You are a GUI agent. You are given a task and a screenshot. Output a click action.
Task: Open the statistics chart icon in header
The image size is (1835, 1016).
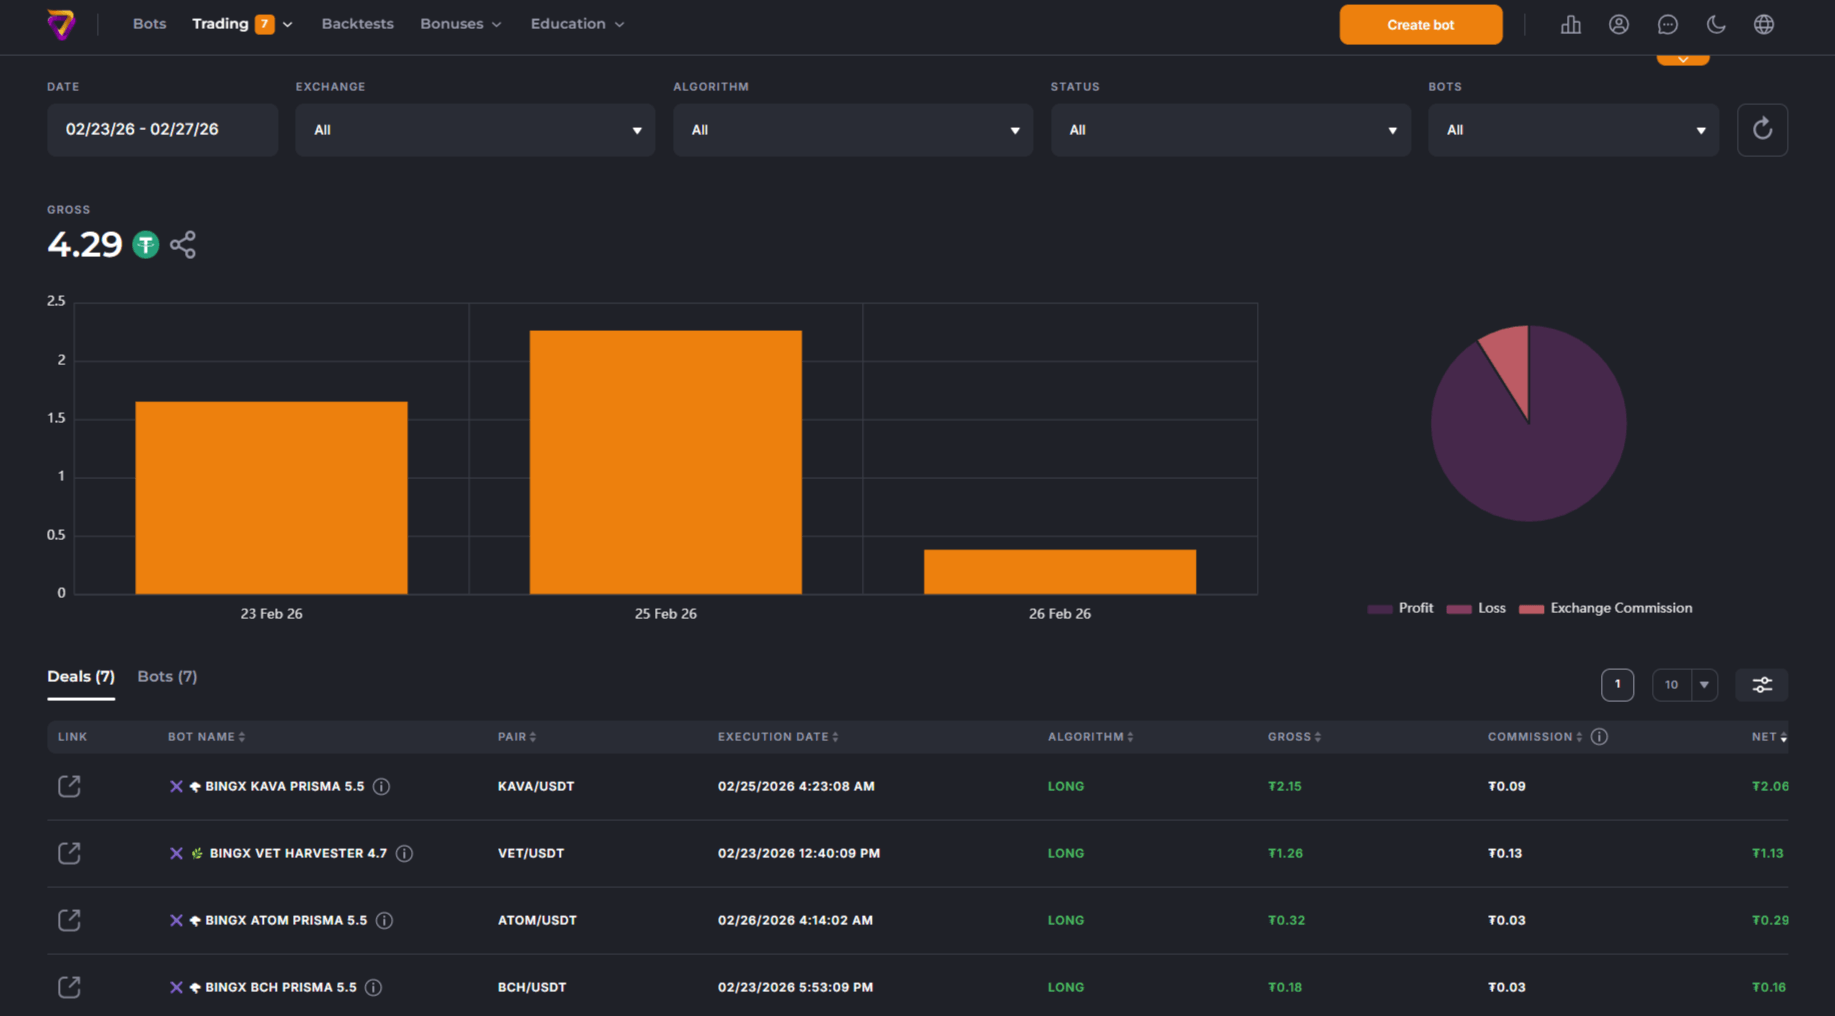(1570, 24)
